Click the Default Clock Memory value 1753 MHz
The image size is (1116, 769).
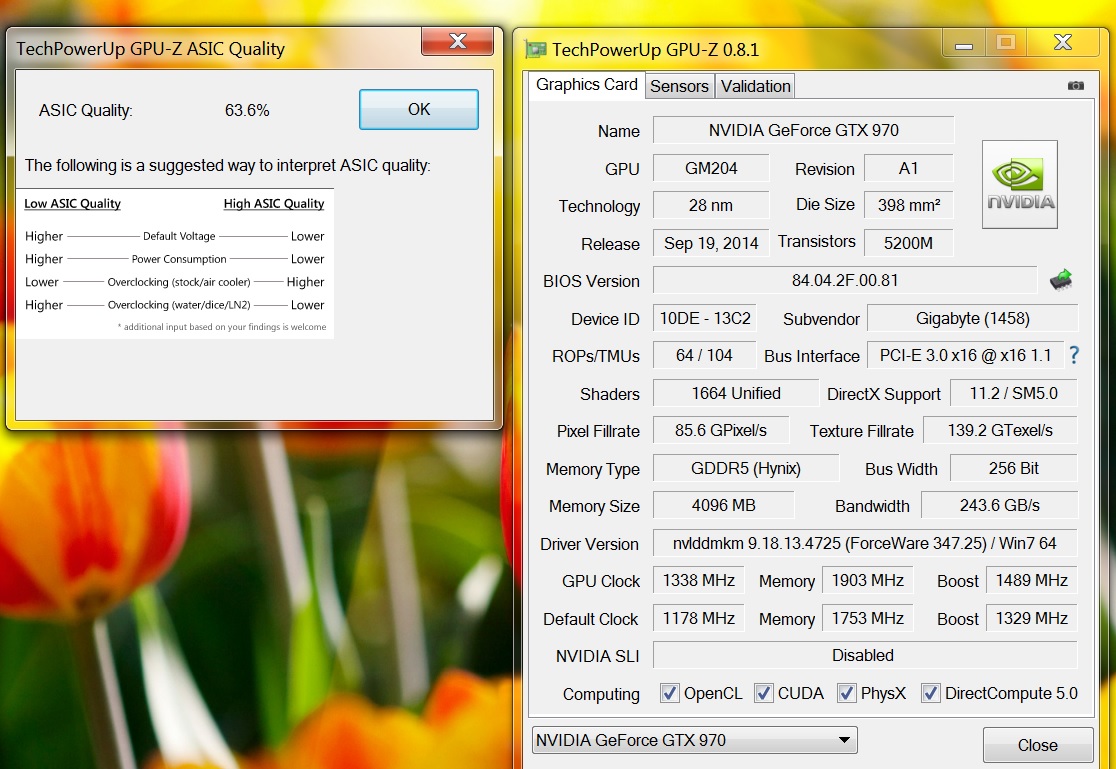pos(868,618)
